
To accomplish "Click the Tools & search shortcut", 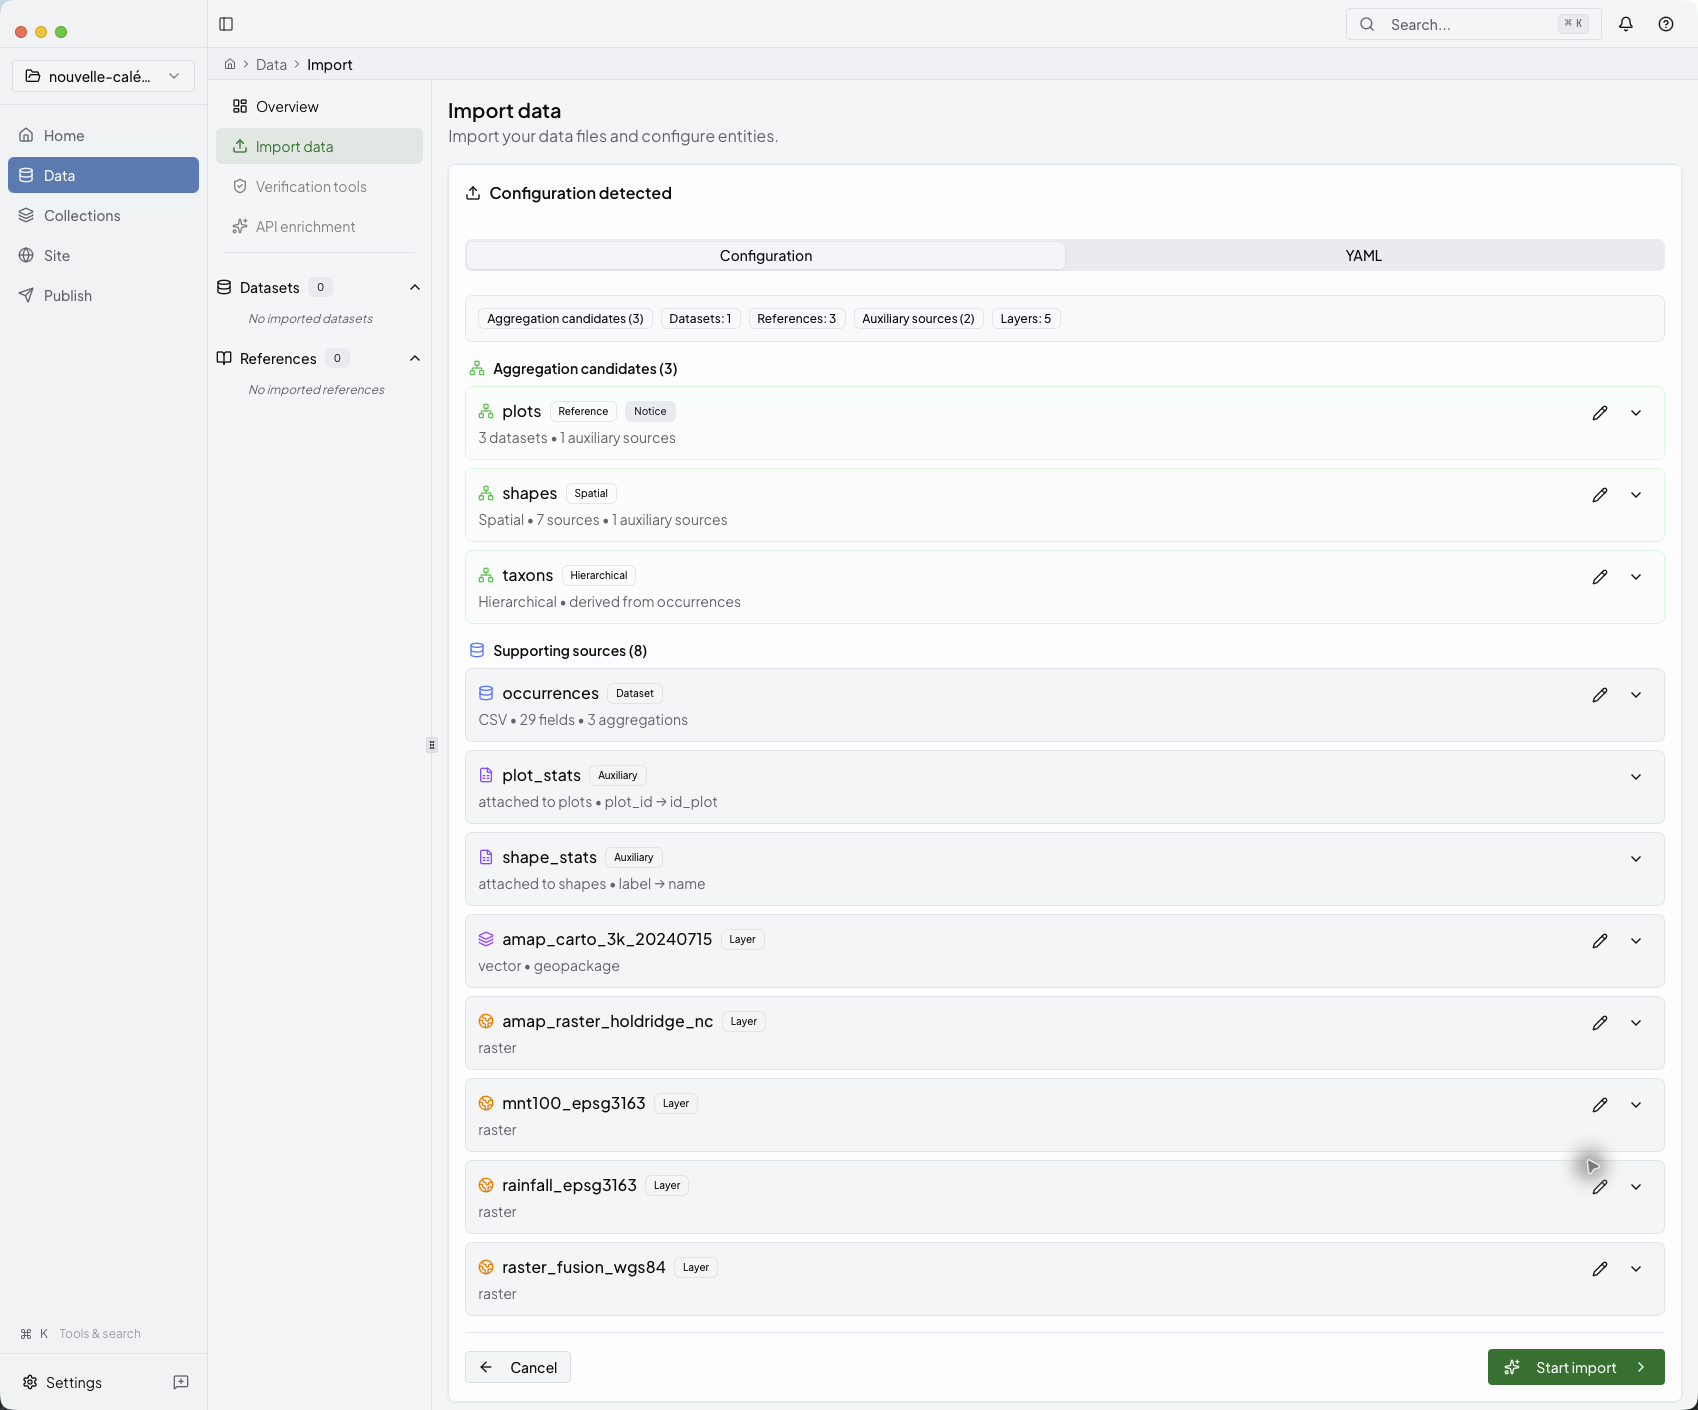I will 80,1333.
